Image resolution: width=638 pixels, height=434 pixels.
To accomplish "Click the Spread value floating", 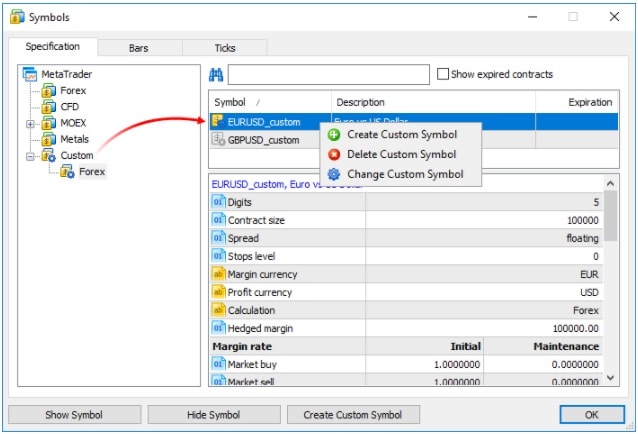I will tap(583, 238).
